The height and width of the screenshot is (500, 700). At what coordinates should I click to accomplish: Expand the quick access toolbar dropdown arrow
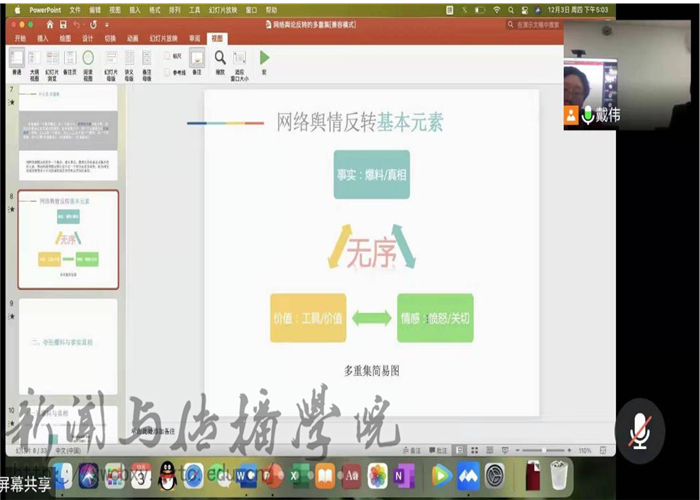coord(108,24)
